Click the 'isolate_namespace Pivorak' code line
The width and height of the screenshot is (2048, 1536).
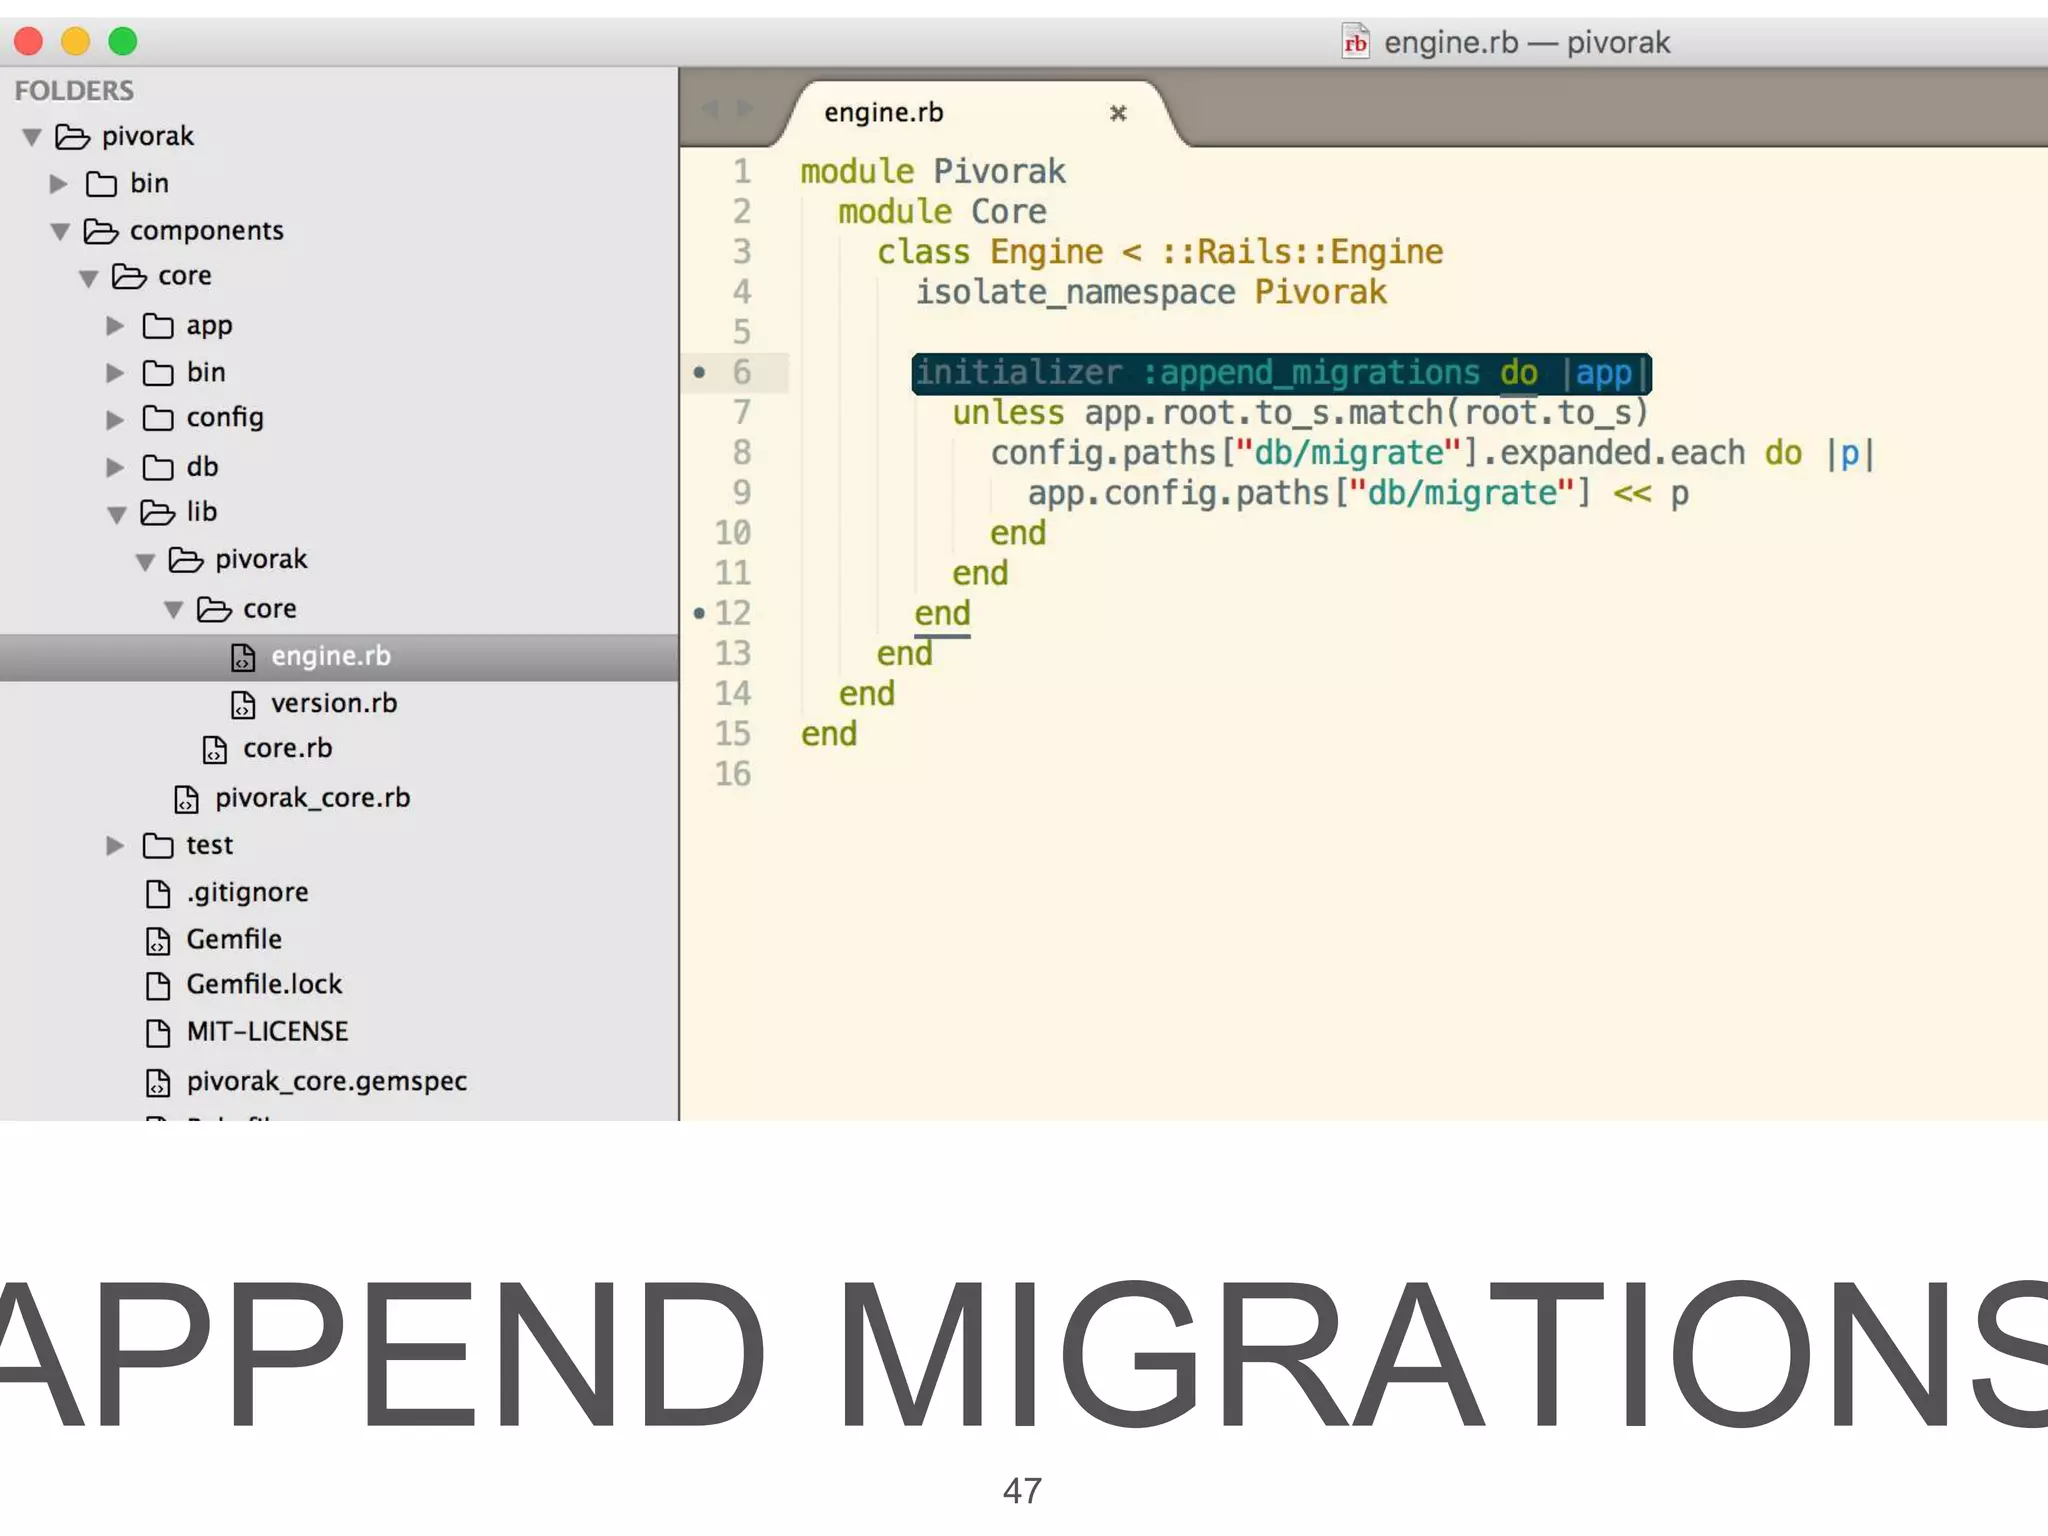tap(1151, 293)
